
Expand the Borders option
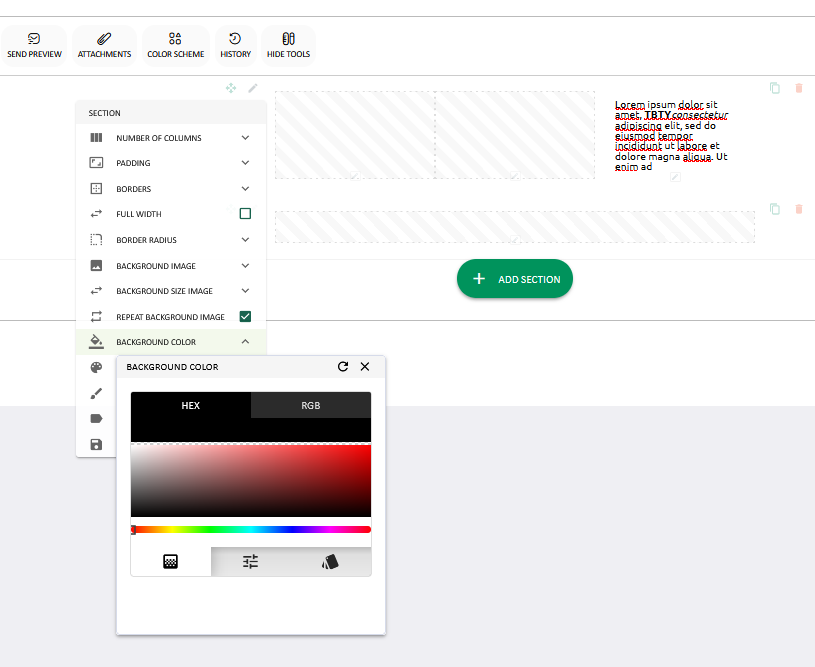coord(245,189)
